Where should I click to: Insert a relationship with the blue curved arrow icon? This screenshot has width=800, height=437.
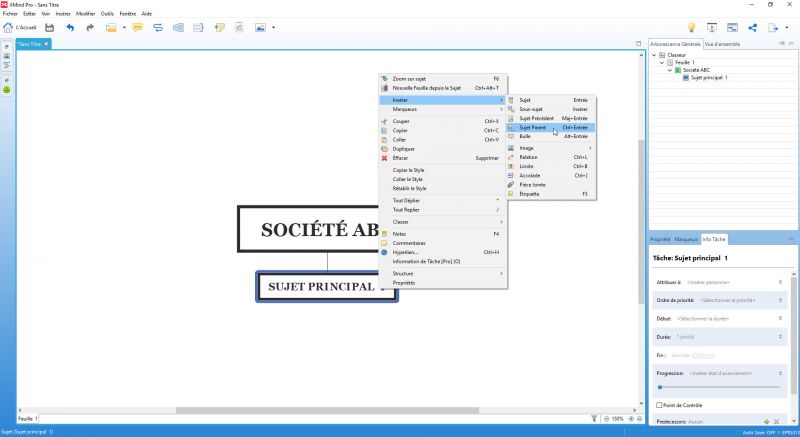point(158,28)
